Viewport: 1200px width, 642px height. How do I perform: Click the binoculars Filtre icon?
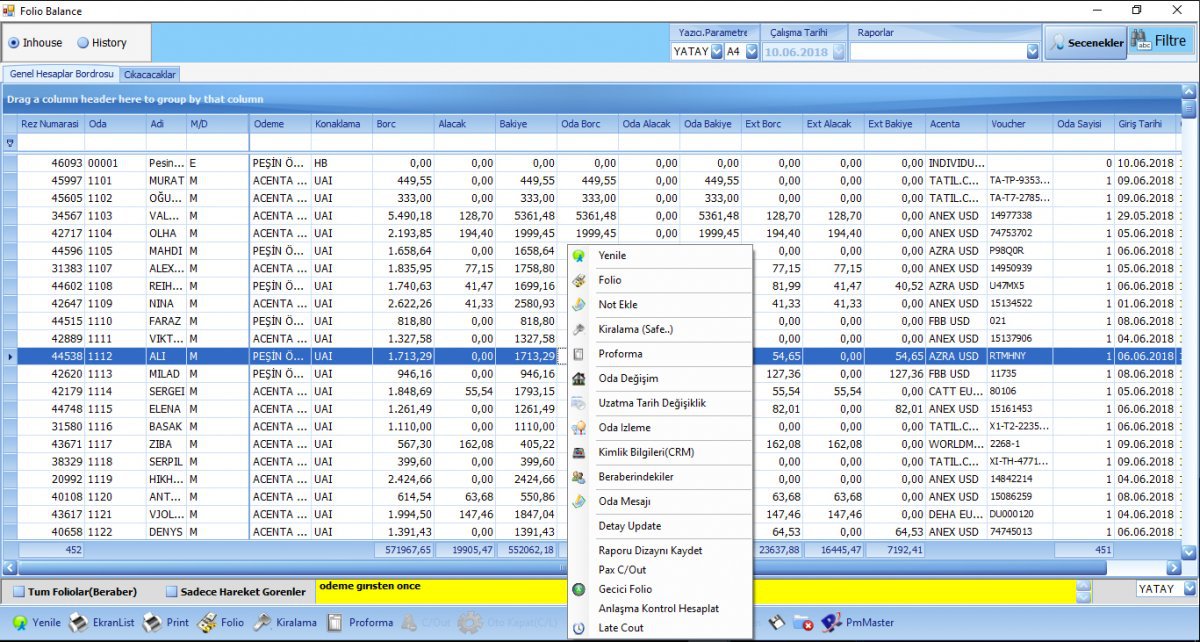pyautogui.click(x=1140, y=41)
